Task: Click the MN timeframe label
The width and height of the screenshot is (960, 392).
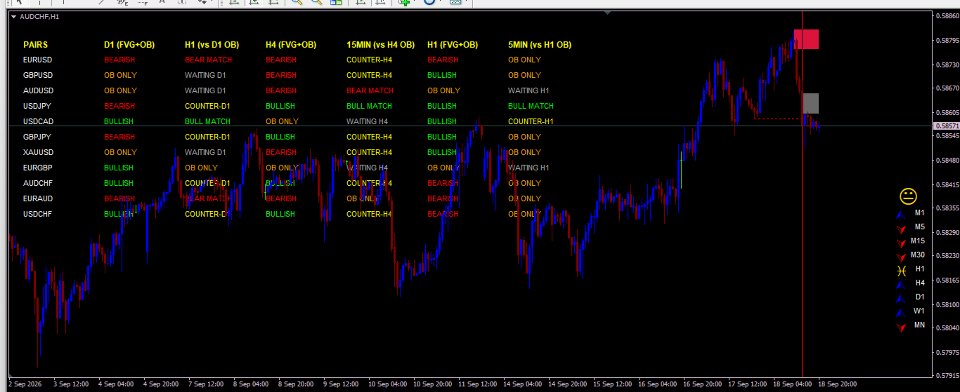Action: [x=920, y=325]
